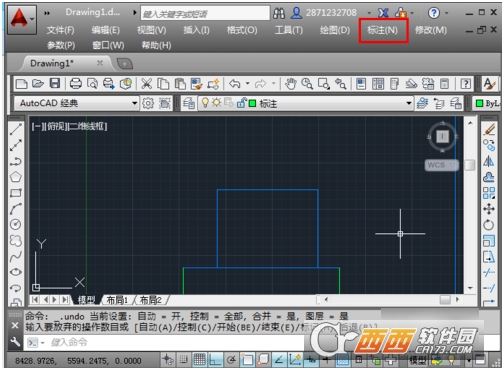This screenshot has height=370, width=504.
Task: Toggle Infer Constraints in status bar
Action: click(x=167, y=360)
